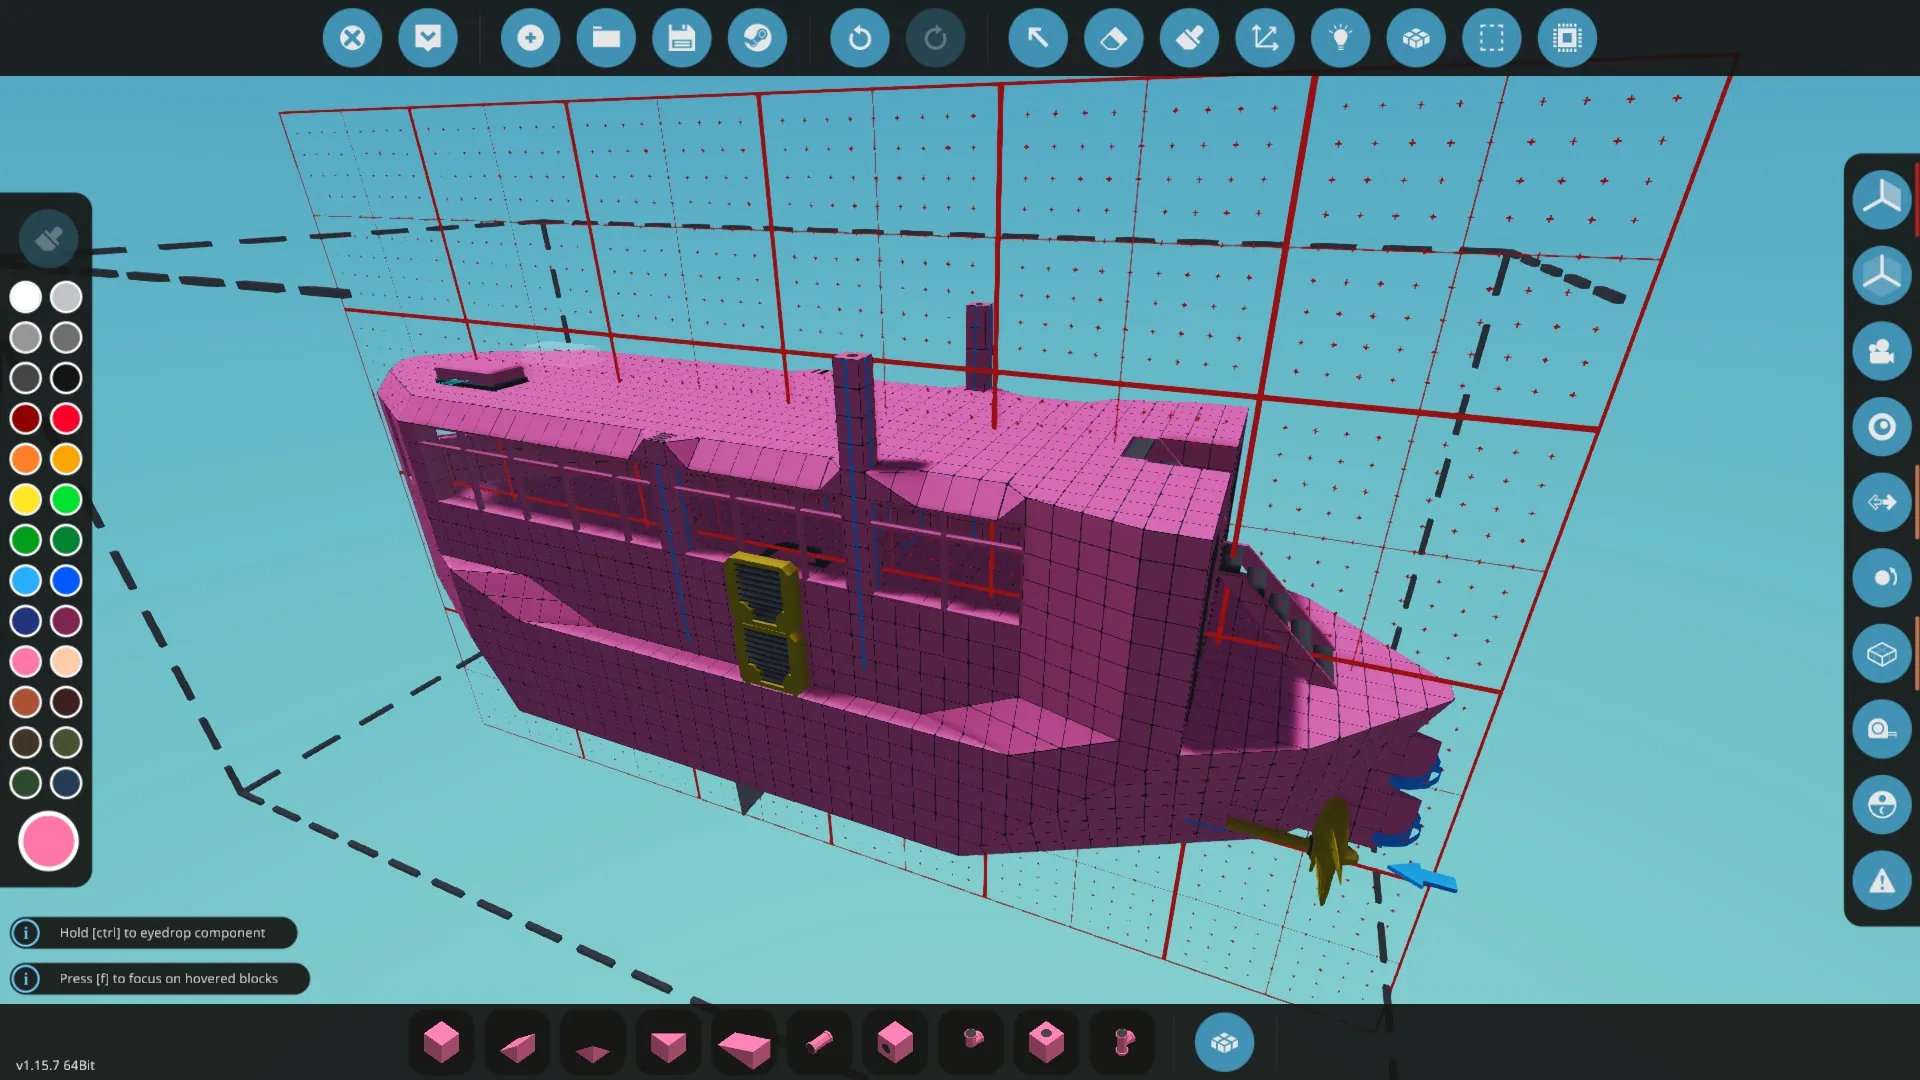The width and height of the screenshot is (1920, 1080).
Task: Toggle the mirror arrows button on right panel
Action: point(1881,502)
